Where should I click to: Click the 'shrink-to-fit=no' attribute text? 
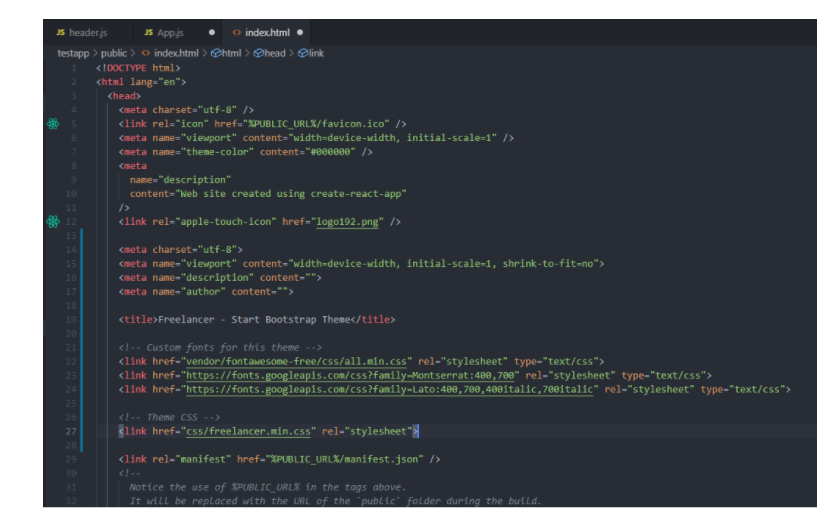tap(548, 263)
